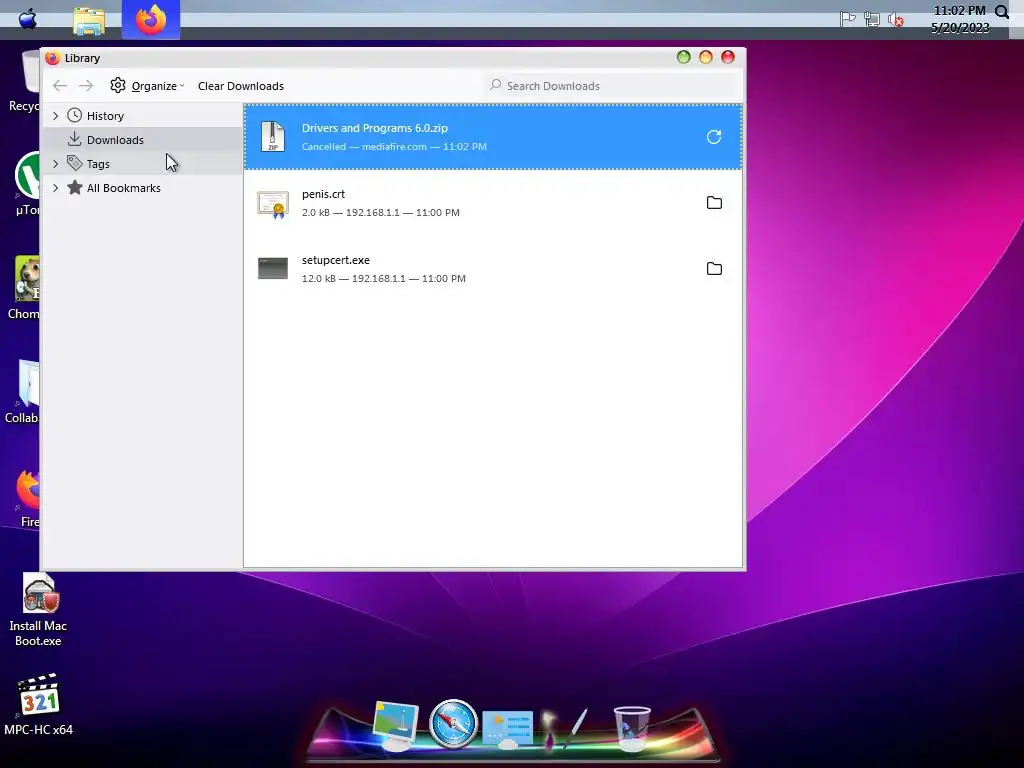Show penis.crt in its containing folder
The height and width of the screenshot is (768, 1024).
tap(714, 202)
